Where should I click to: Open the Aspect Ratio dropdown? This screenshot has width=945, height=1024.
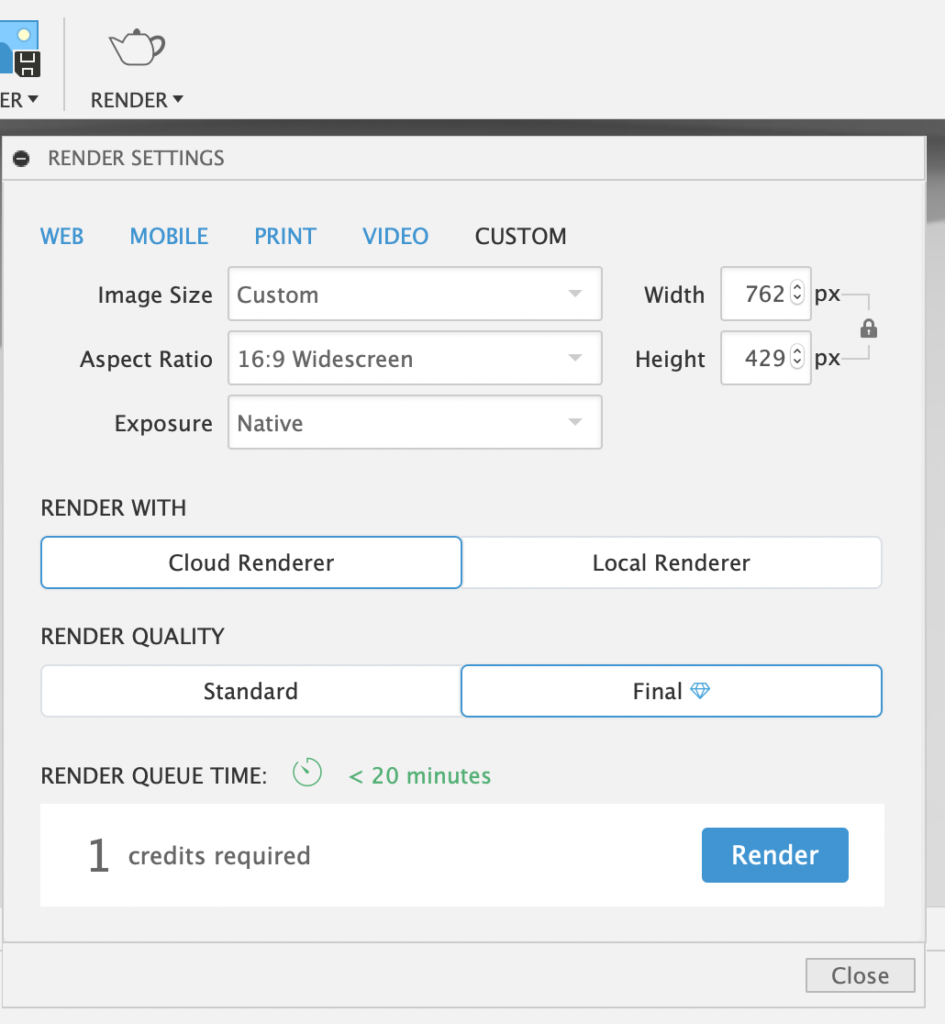[415, 359]
